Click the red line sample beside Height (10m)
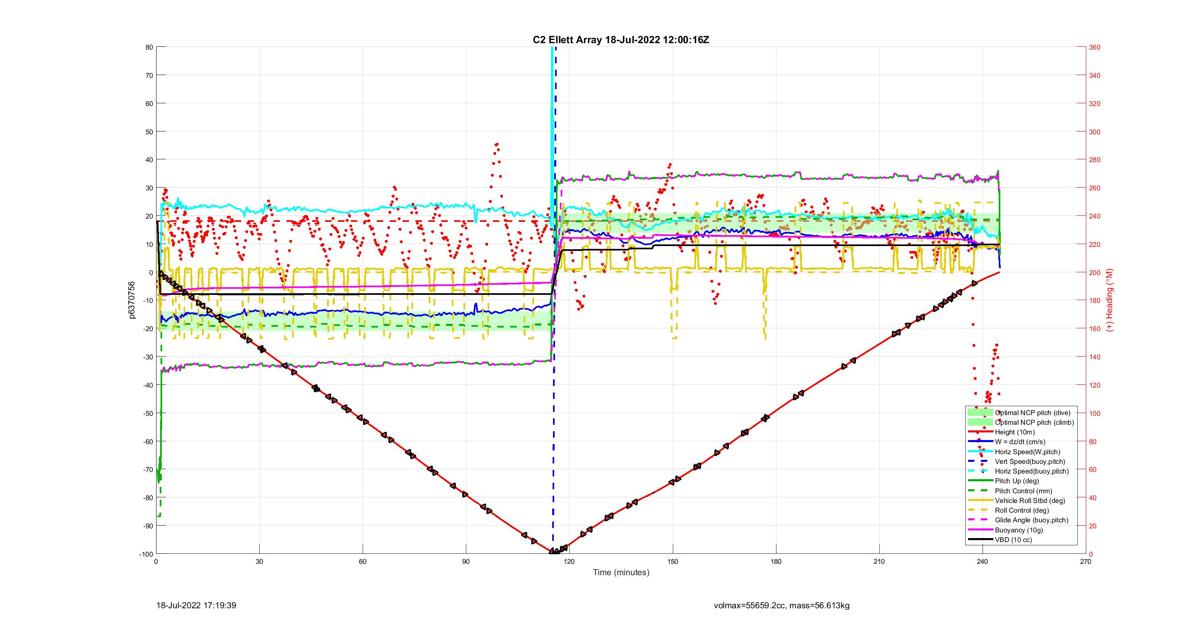 pos(980,432)
